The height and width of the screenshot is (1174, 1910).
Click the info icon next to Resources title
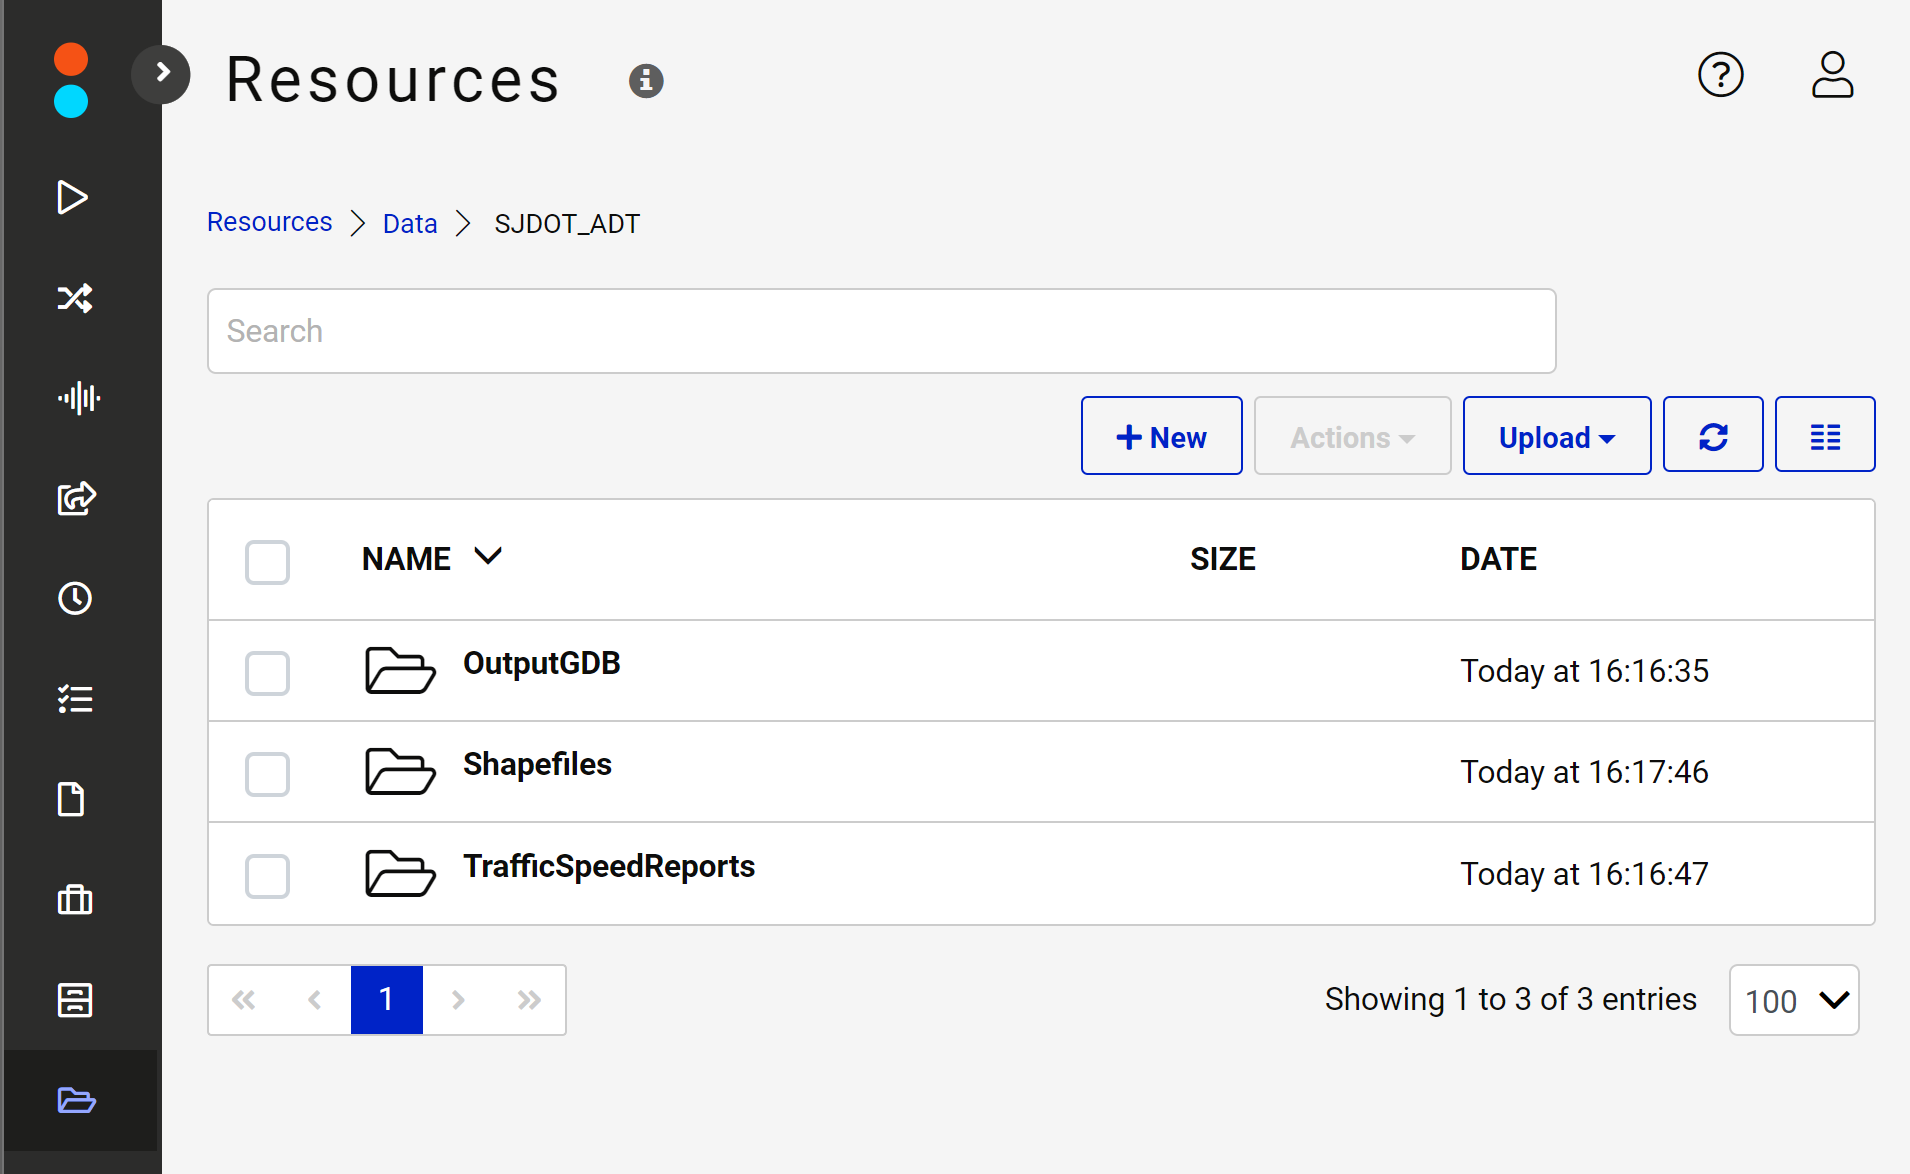(x=646, y=80)
